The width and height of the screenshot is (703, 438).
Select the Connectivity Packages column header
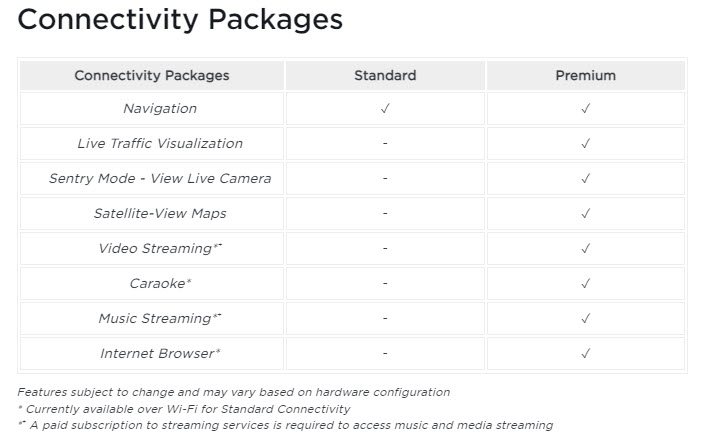click(152, 75)
